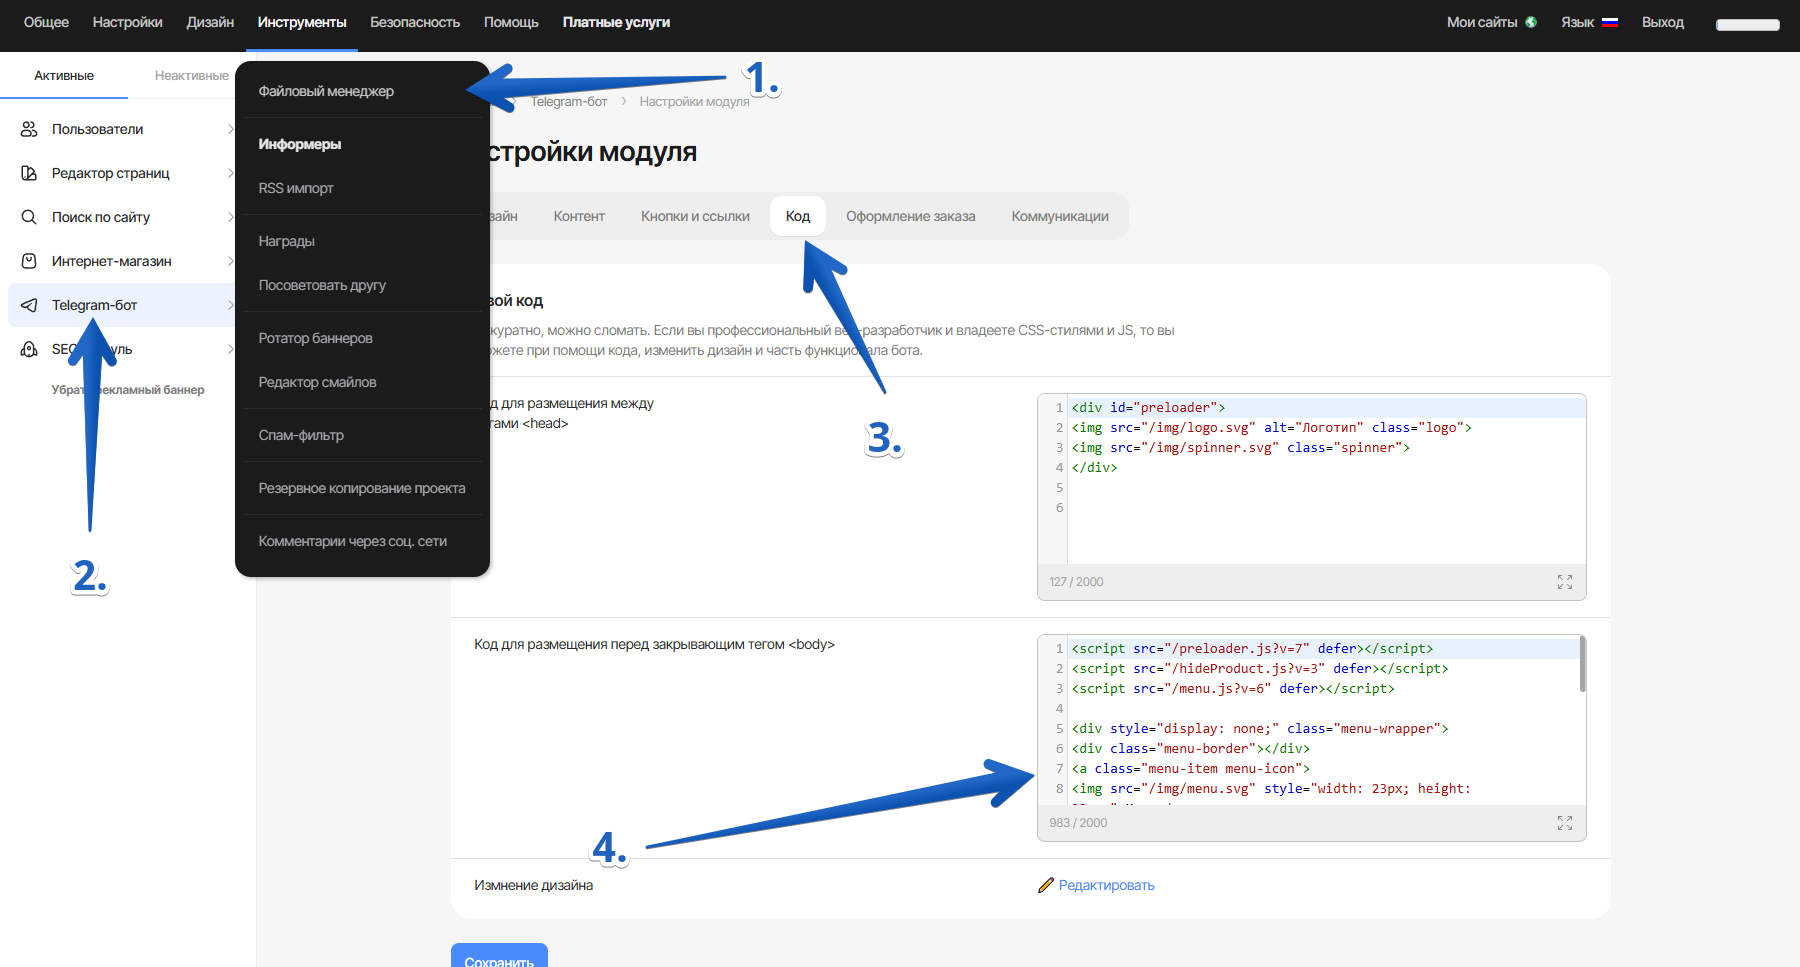Switch to the Активные tab
The height and width of the screenshot is (967, 1800).
pos(64,76)
